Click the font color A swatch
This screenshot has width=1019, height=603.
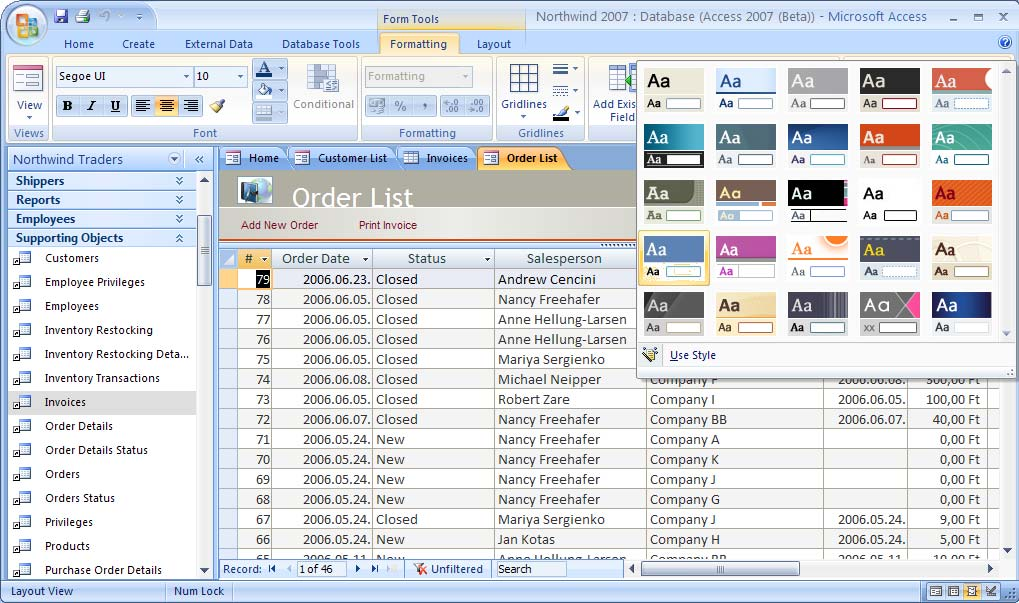pos(264,68)
